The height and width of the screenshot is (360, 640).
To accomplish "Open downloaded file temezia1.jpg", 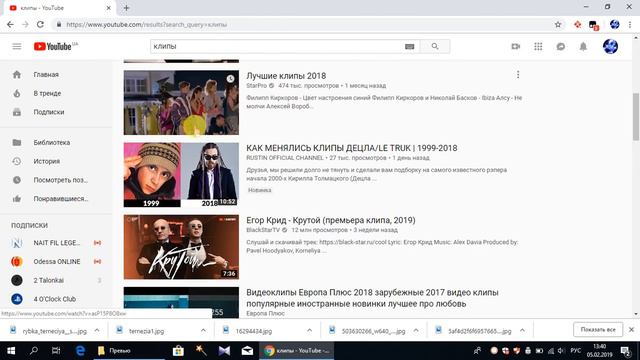I will pos(146,331).
